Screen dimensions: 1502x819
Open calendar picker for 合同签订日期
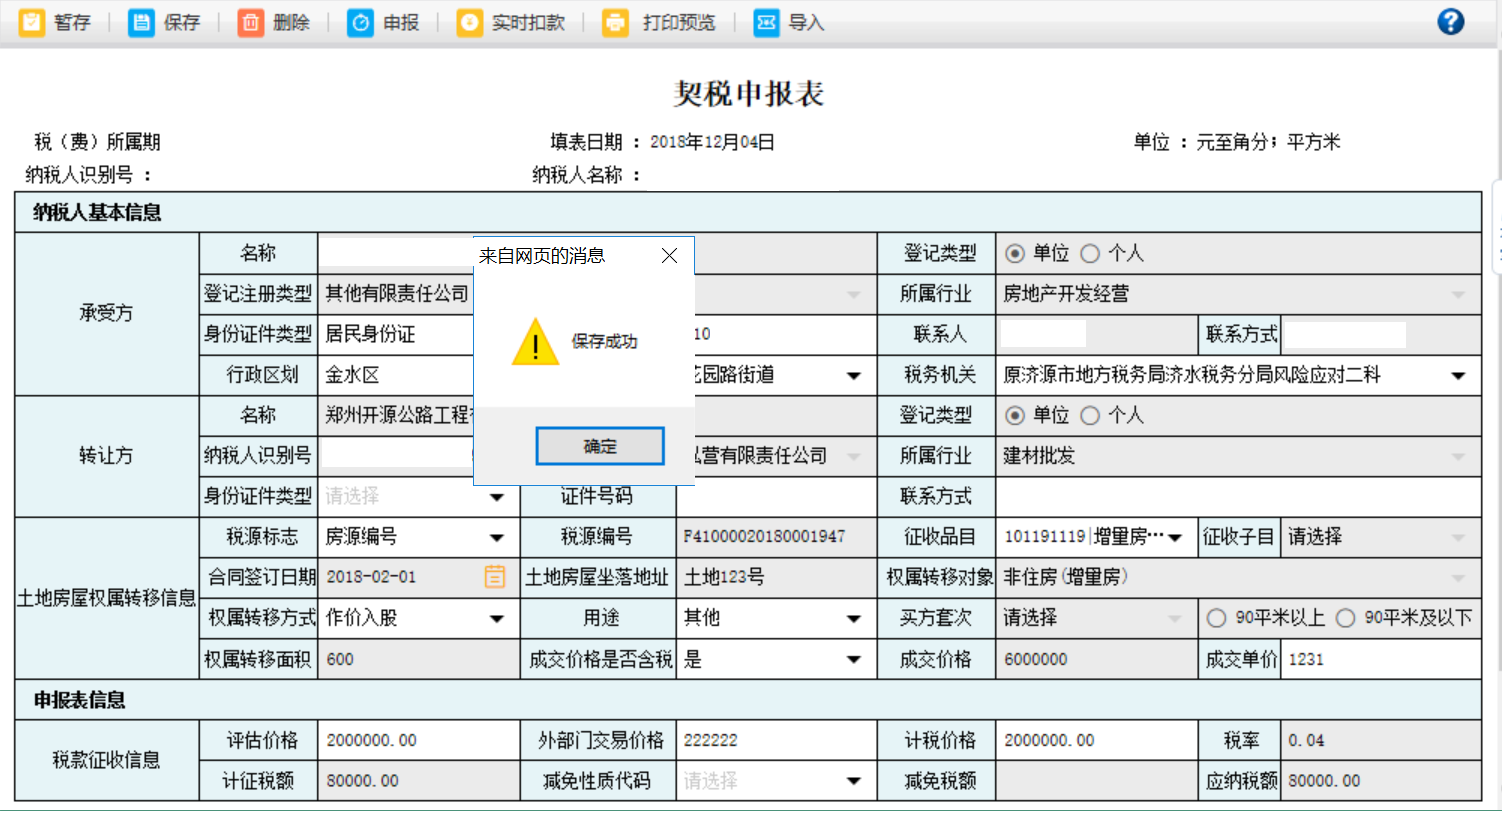(x=495, y=577)
